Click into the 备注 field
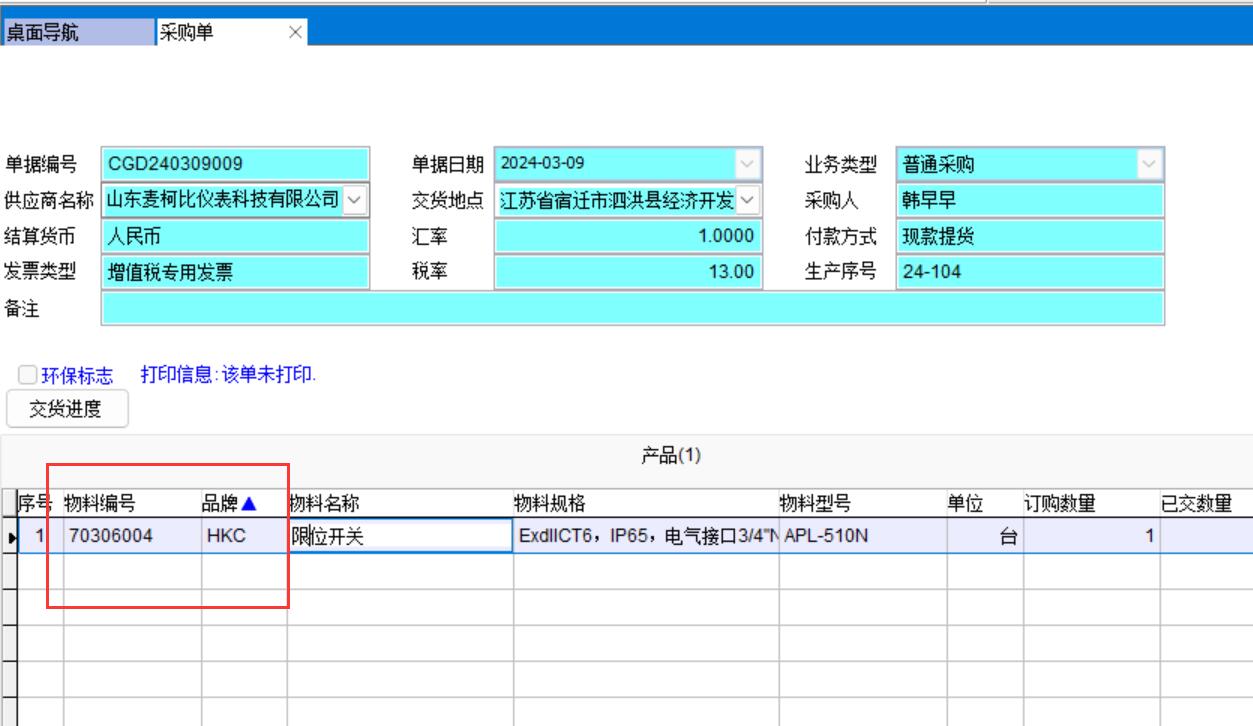The image size is (1253, 726). pos(632,309)
